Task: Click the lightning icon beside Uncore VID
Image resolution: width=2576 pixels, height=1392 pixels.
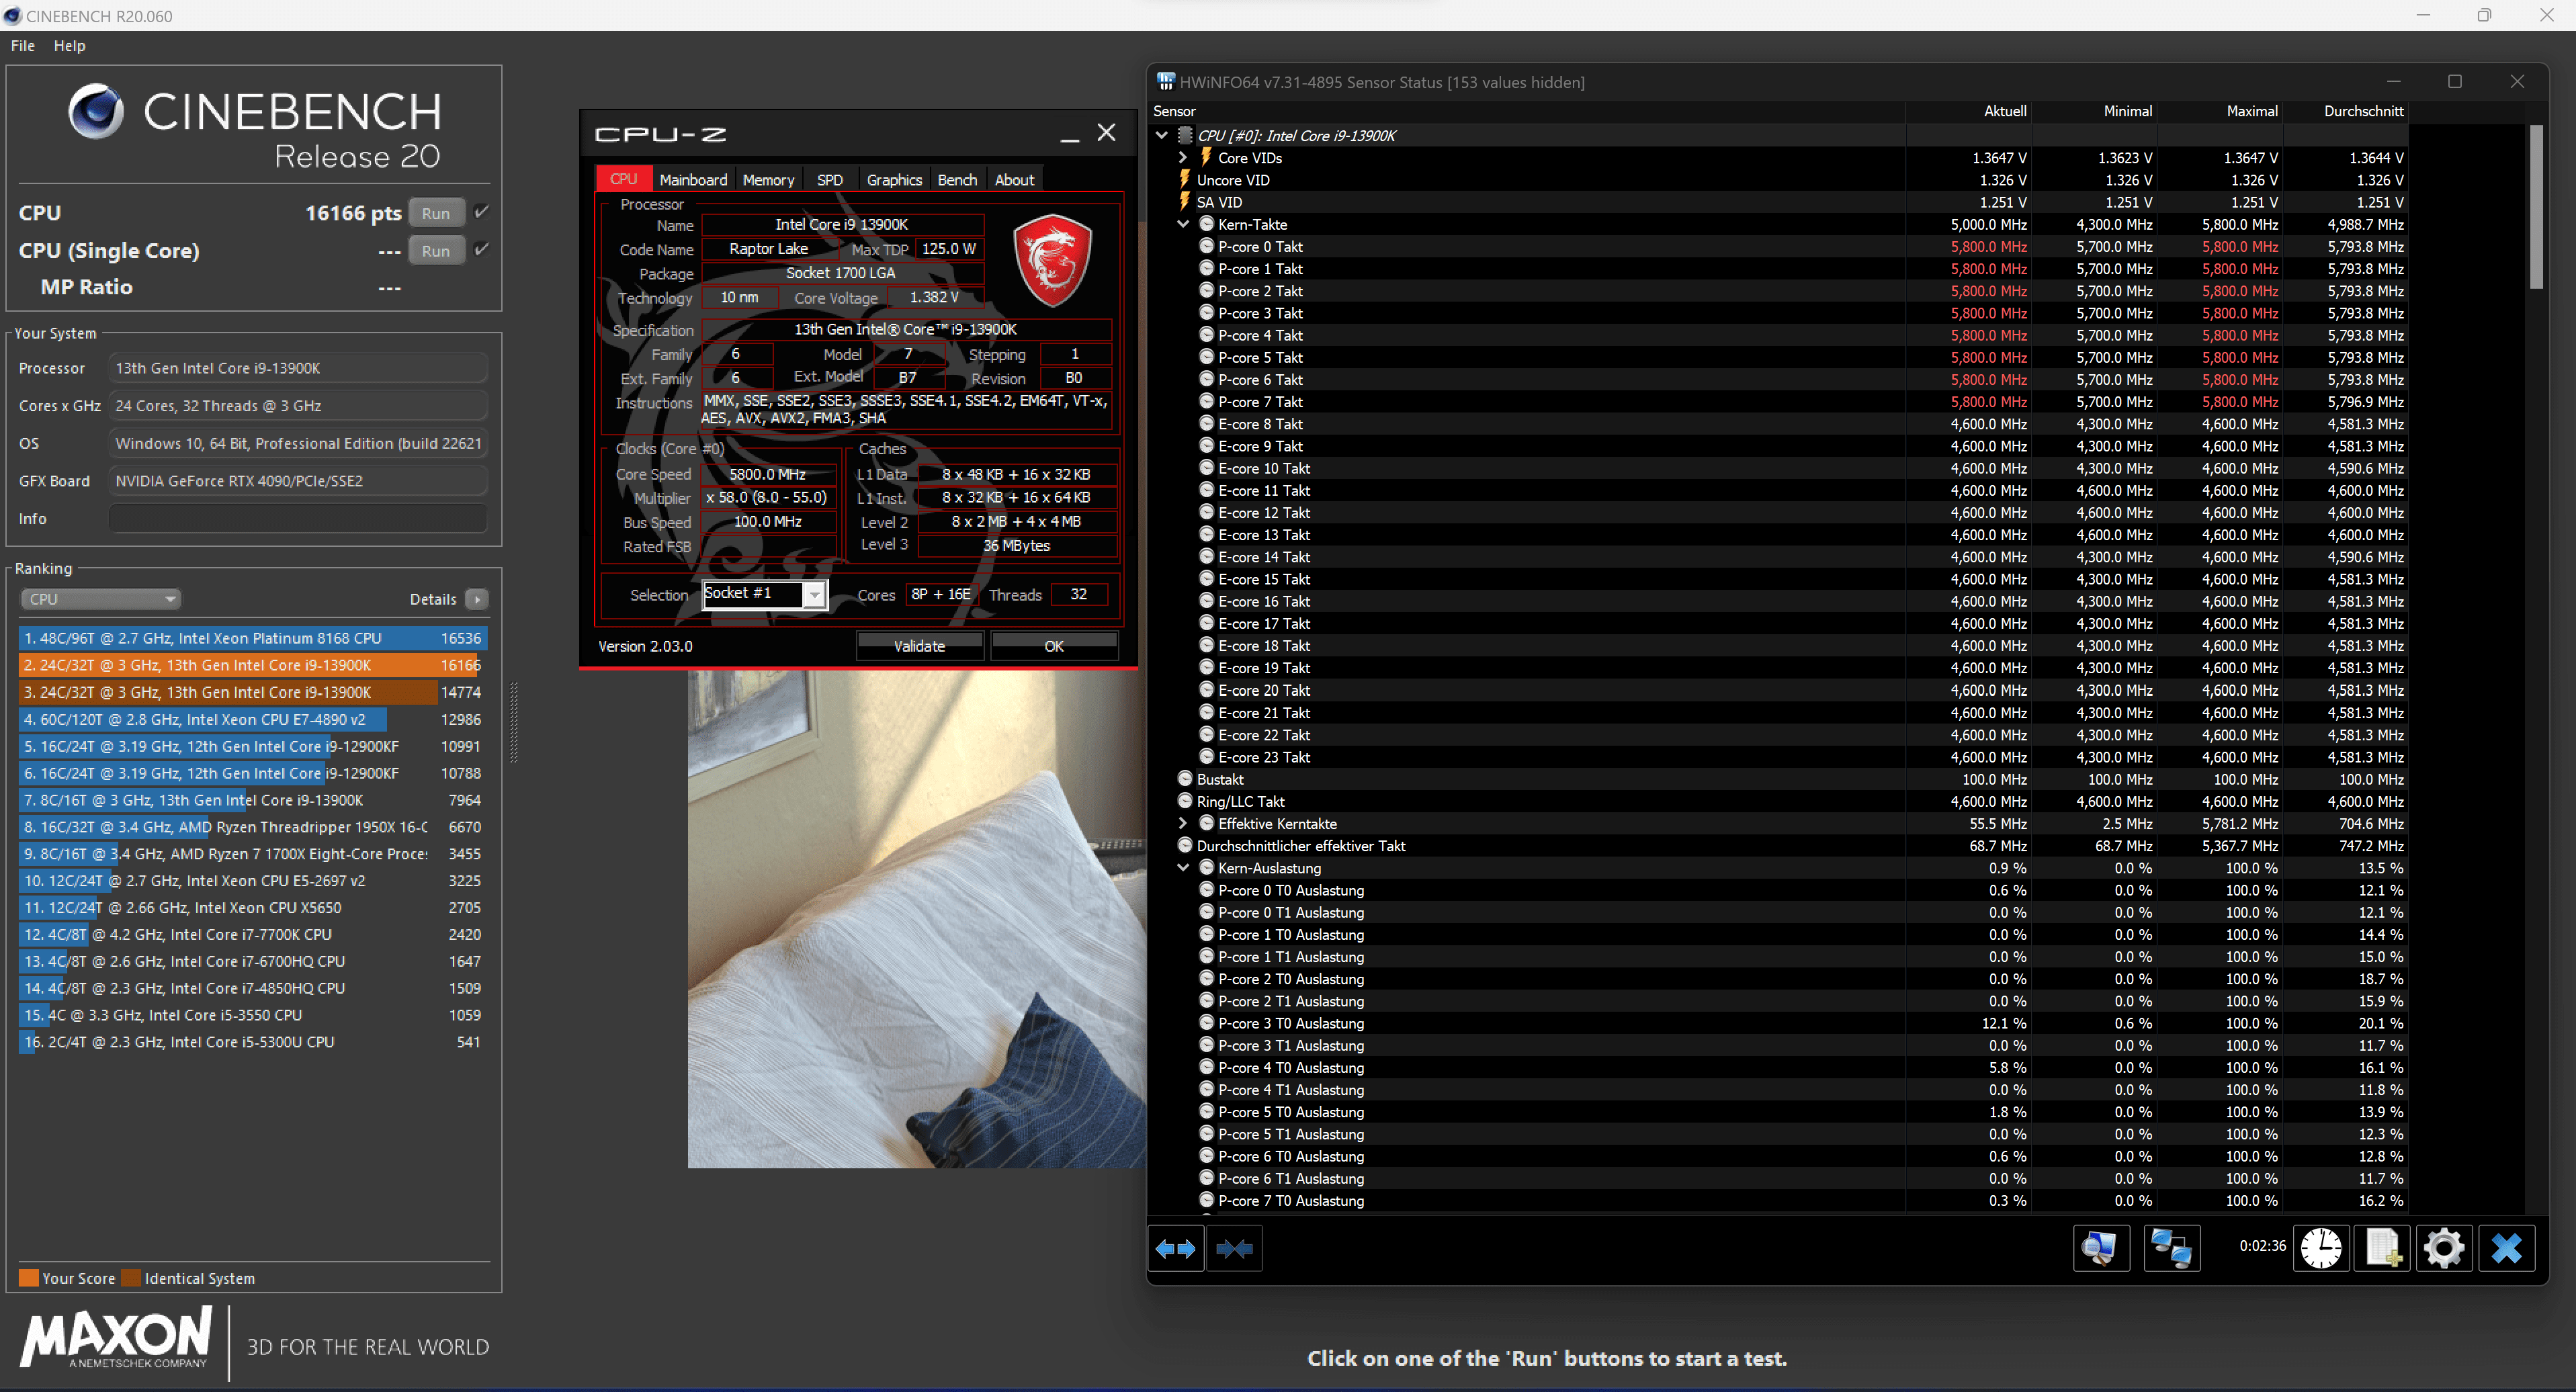Action: coord(1185,179)
